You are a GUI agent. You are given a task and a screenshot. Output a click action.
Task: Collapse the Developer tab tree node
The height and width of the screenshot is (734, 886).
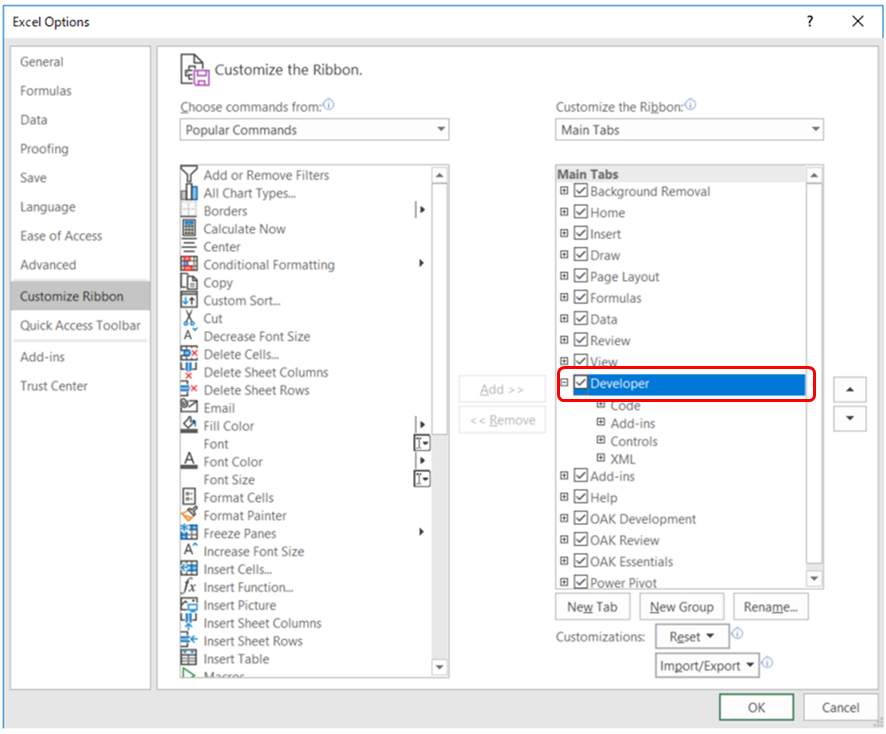coord(564,383)
